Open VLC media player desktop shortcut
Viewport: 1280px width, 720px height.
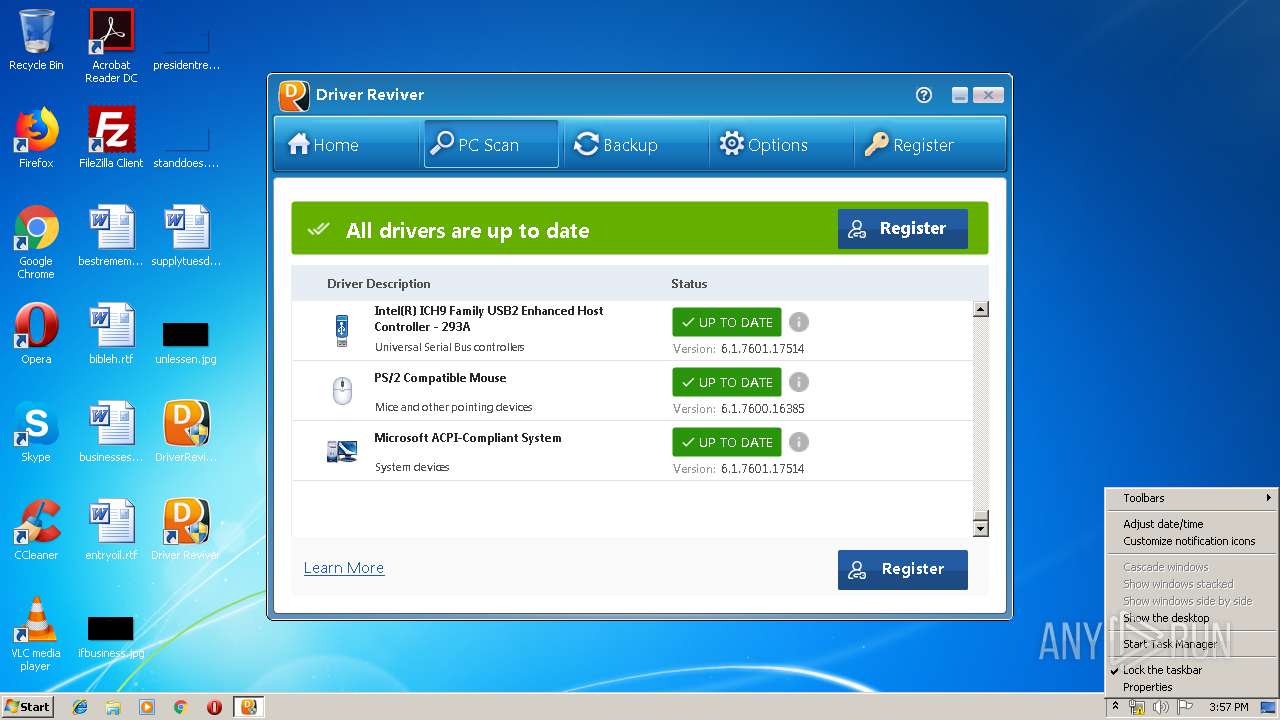pos(36,634)
